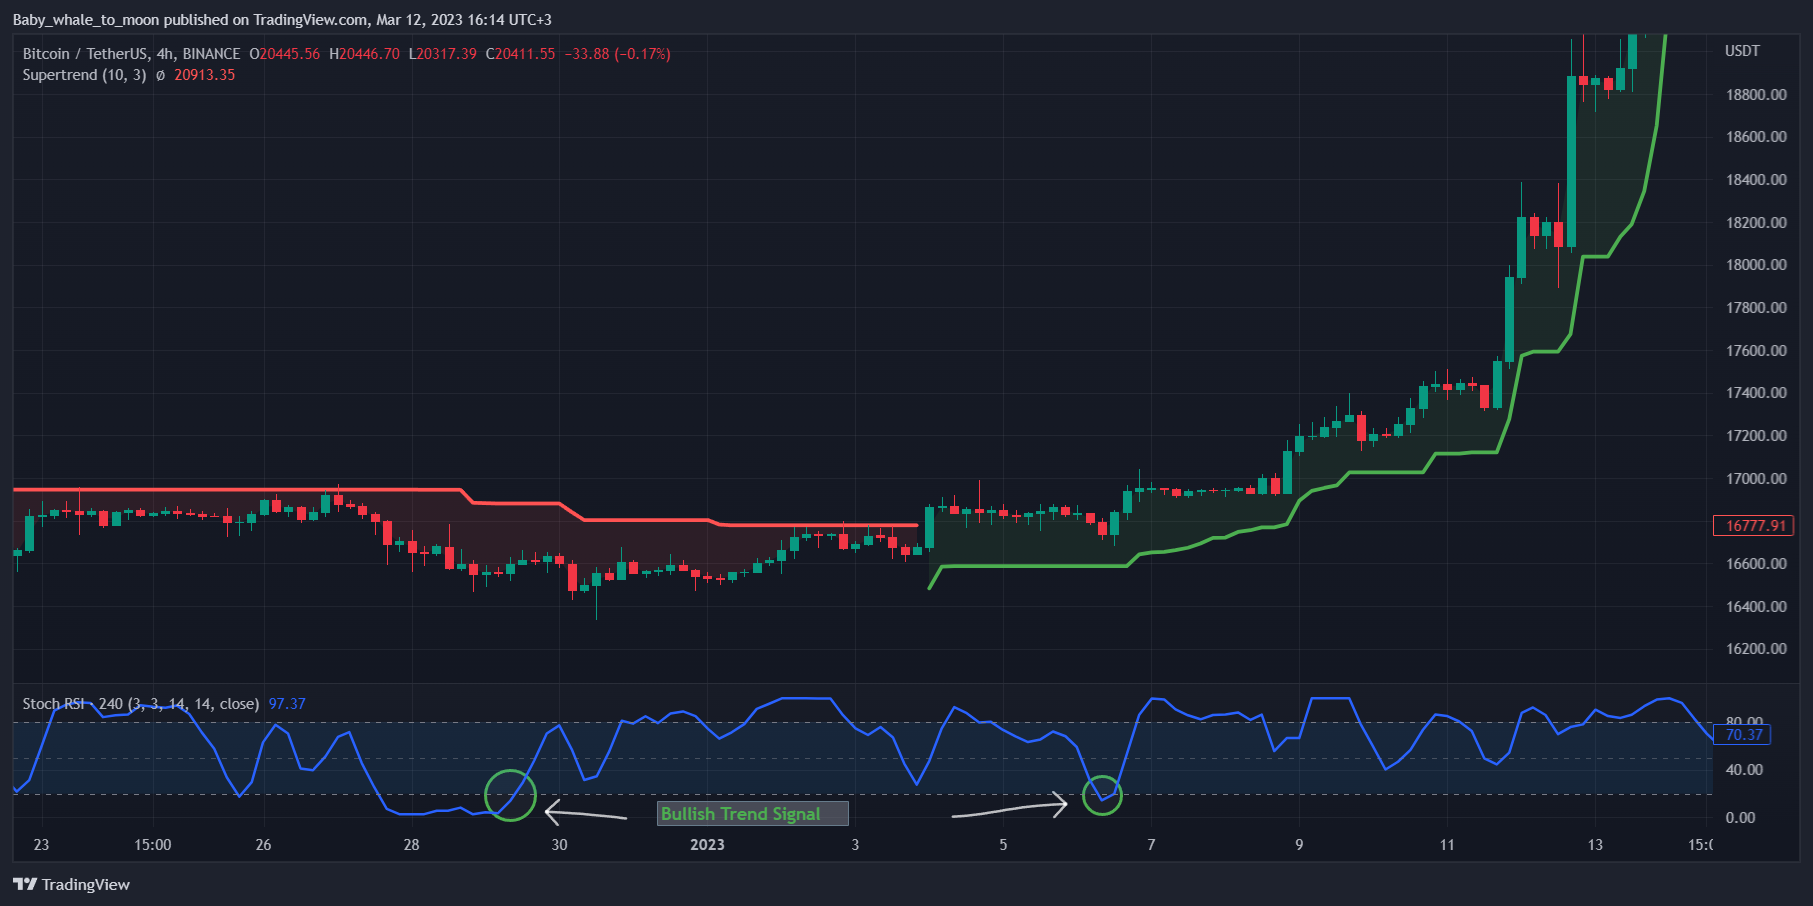The width and height of the screenshot is (1813, 906).
Task: Click the 17400.00 price axis label
Action: coord(1756,393)
